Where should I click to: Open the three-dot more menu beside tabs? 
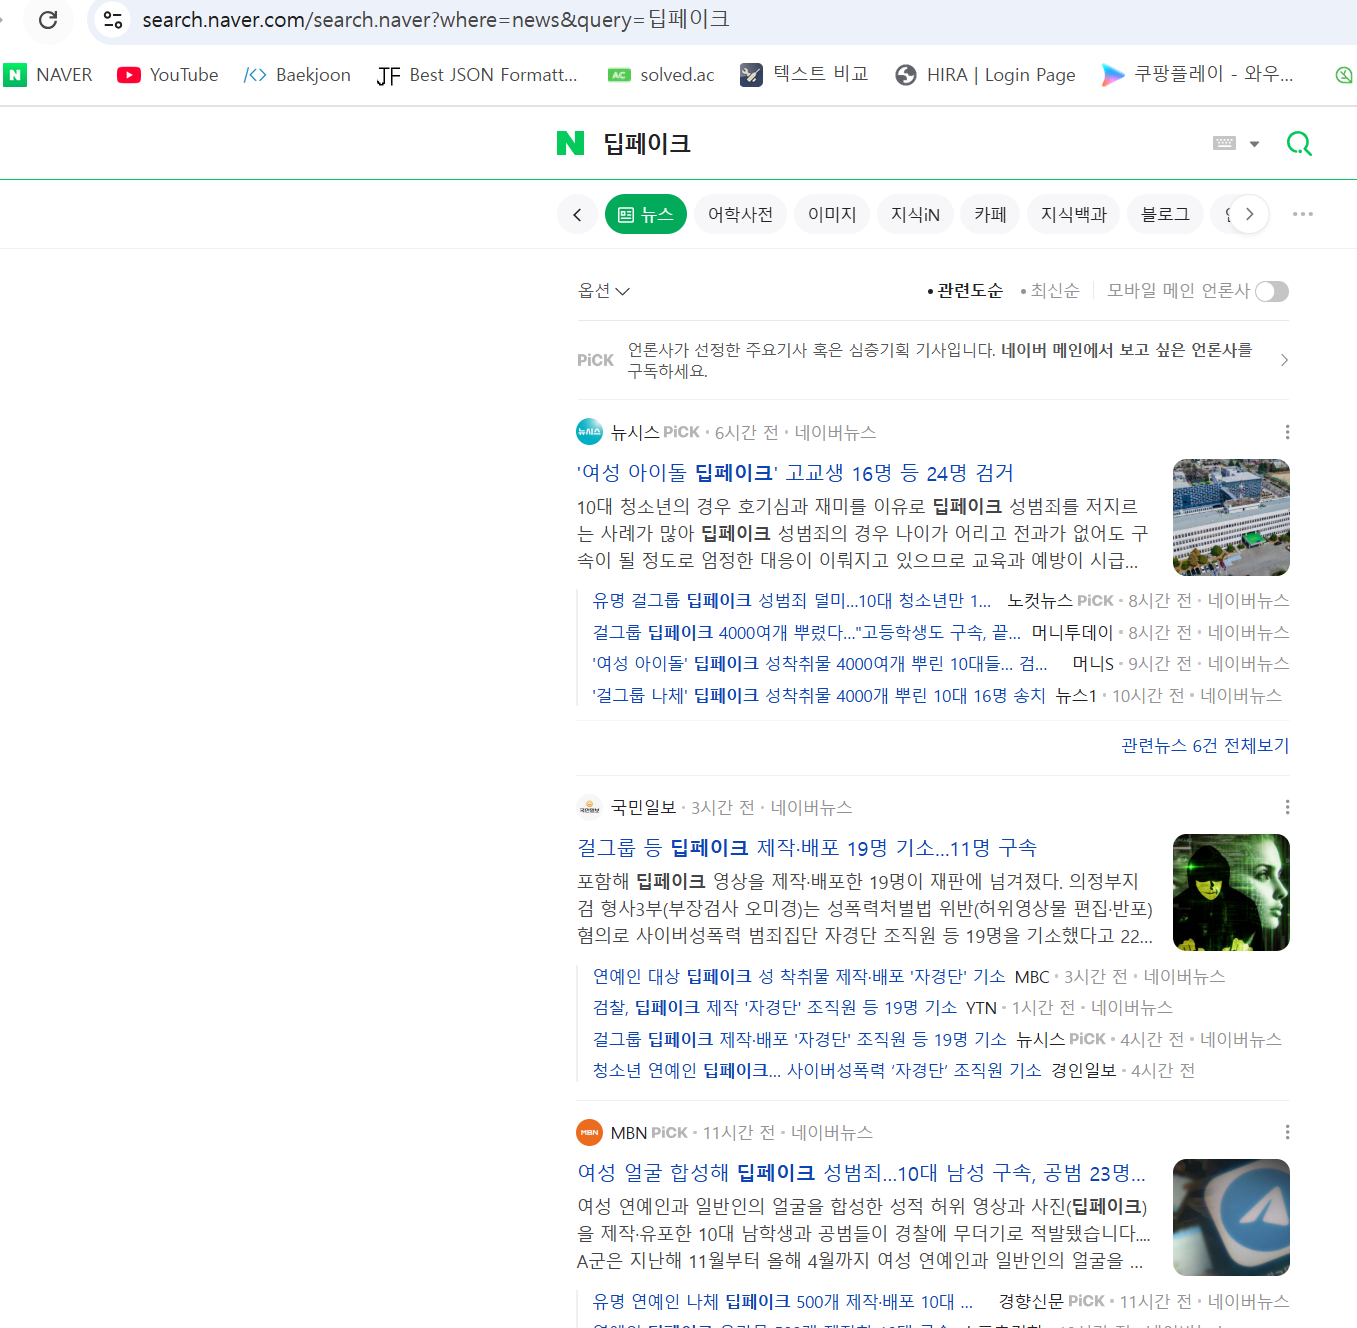pos(1302,214)
